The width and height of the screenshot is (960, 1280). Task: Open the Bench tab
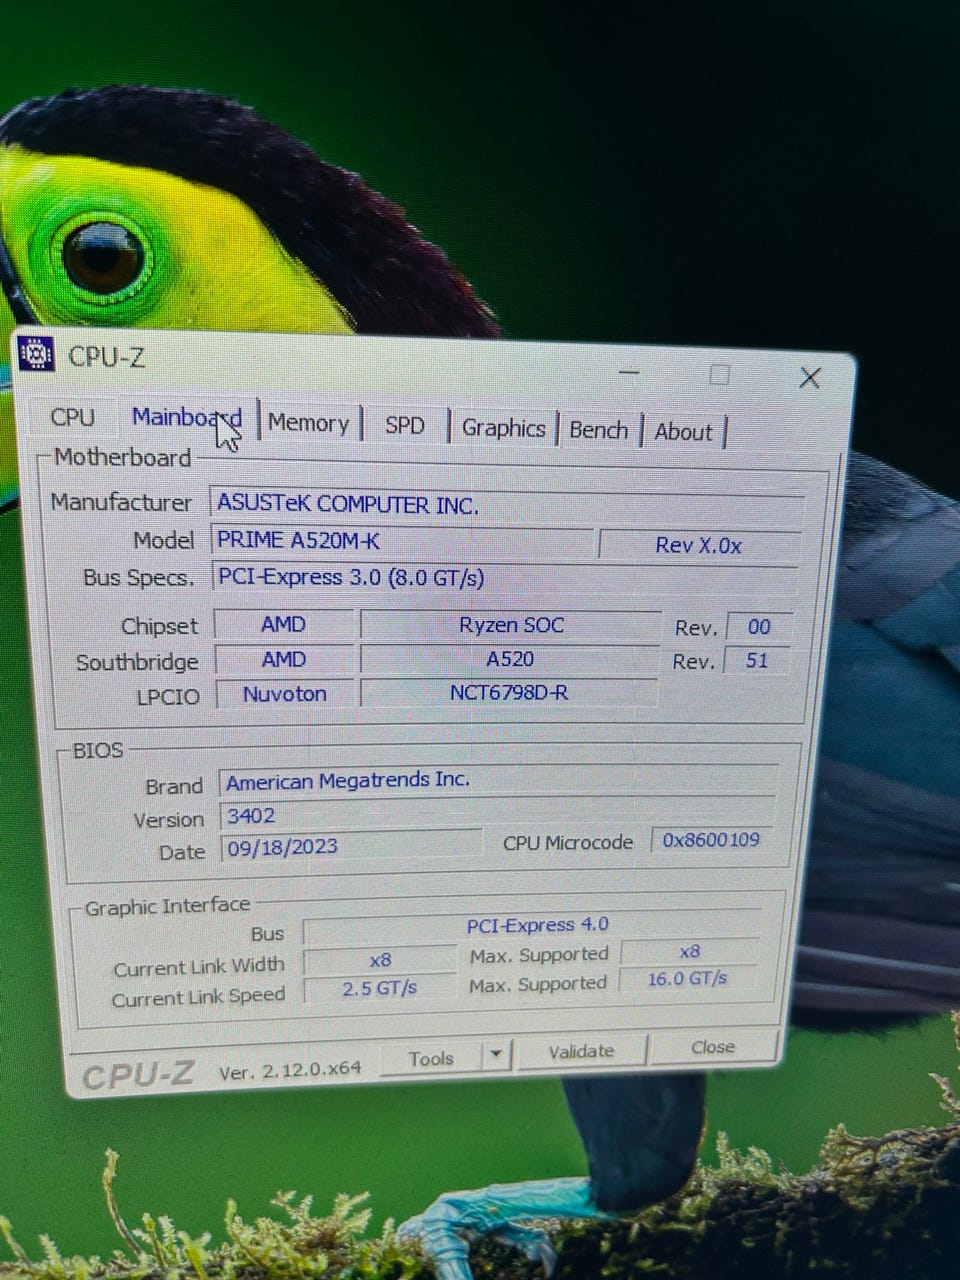tap(598, 430)
